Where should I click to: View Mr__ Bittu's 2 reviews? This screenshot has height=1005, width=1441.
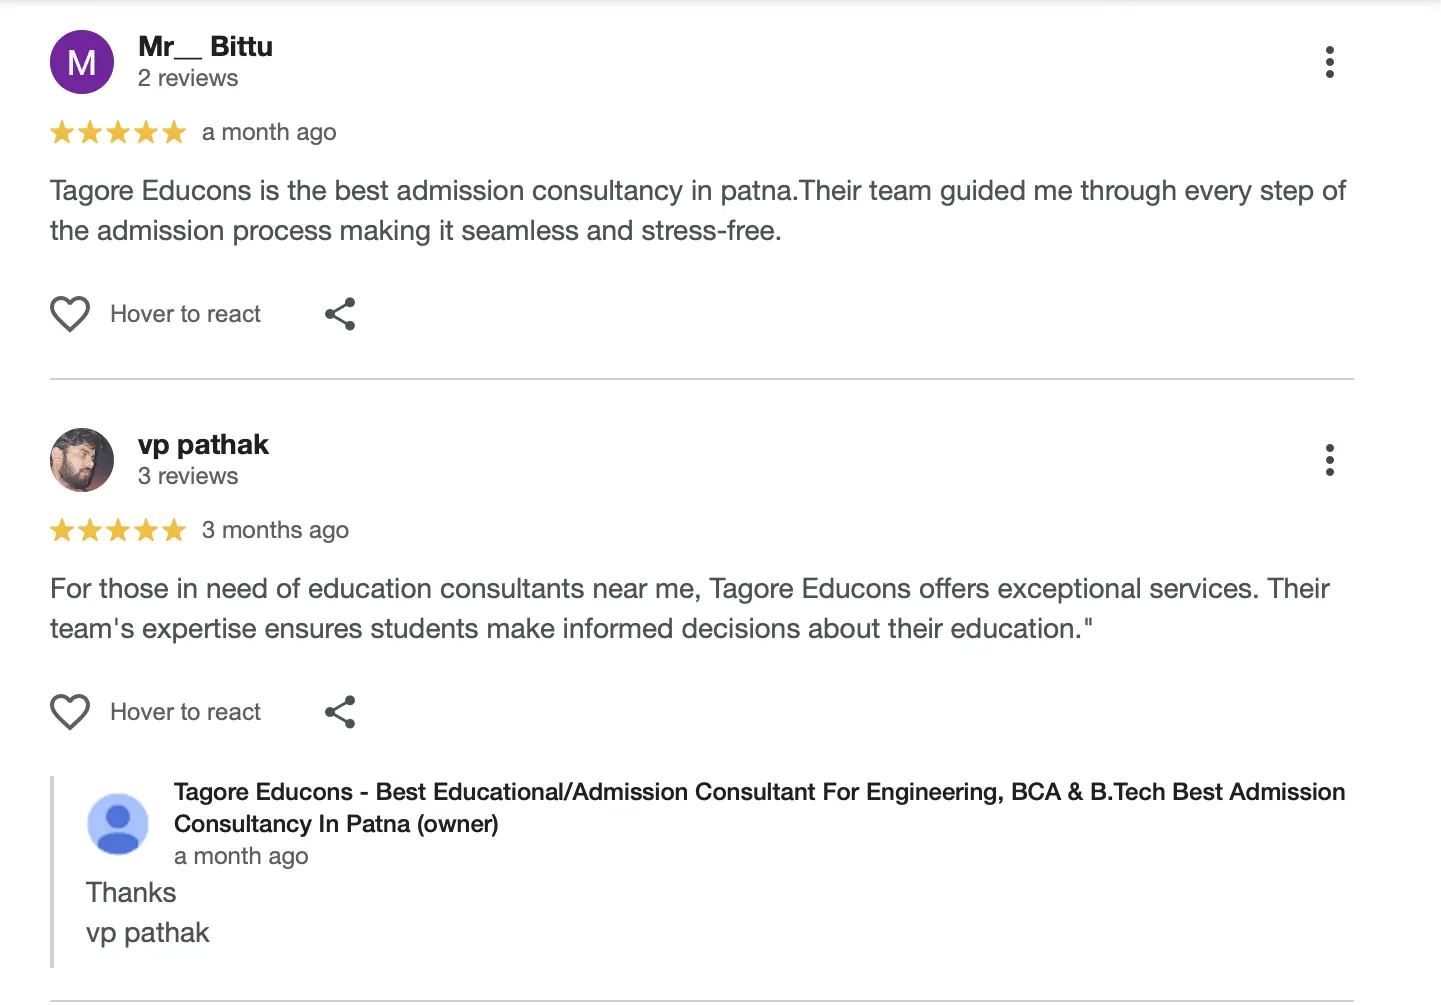(188, 78)
